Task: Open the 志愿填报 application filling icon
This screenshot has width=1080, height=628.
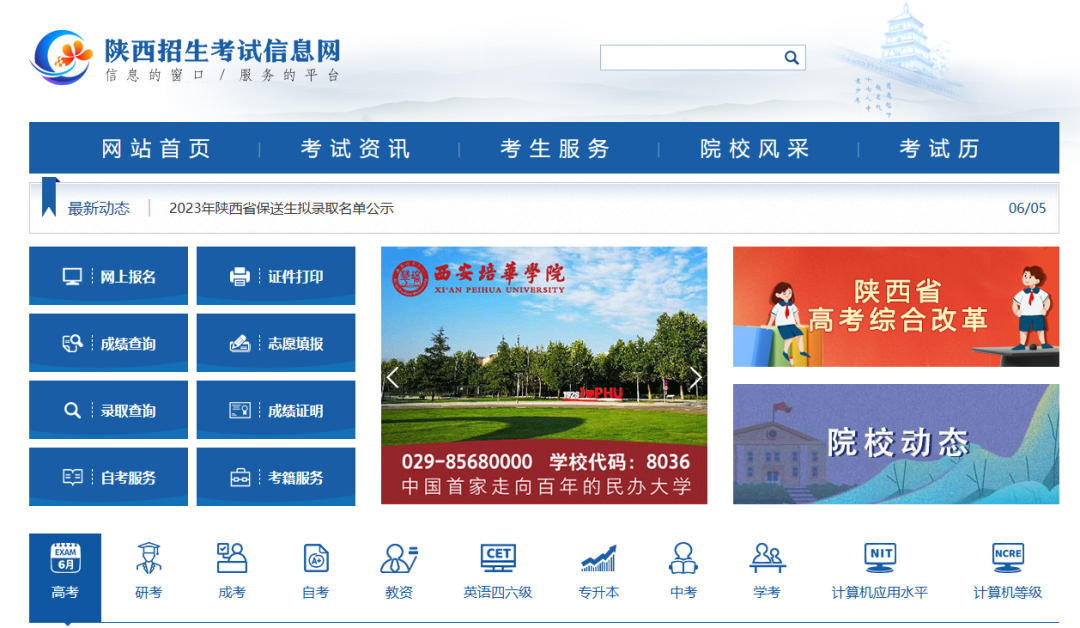Action: [x=275, y=342]
